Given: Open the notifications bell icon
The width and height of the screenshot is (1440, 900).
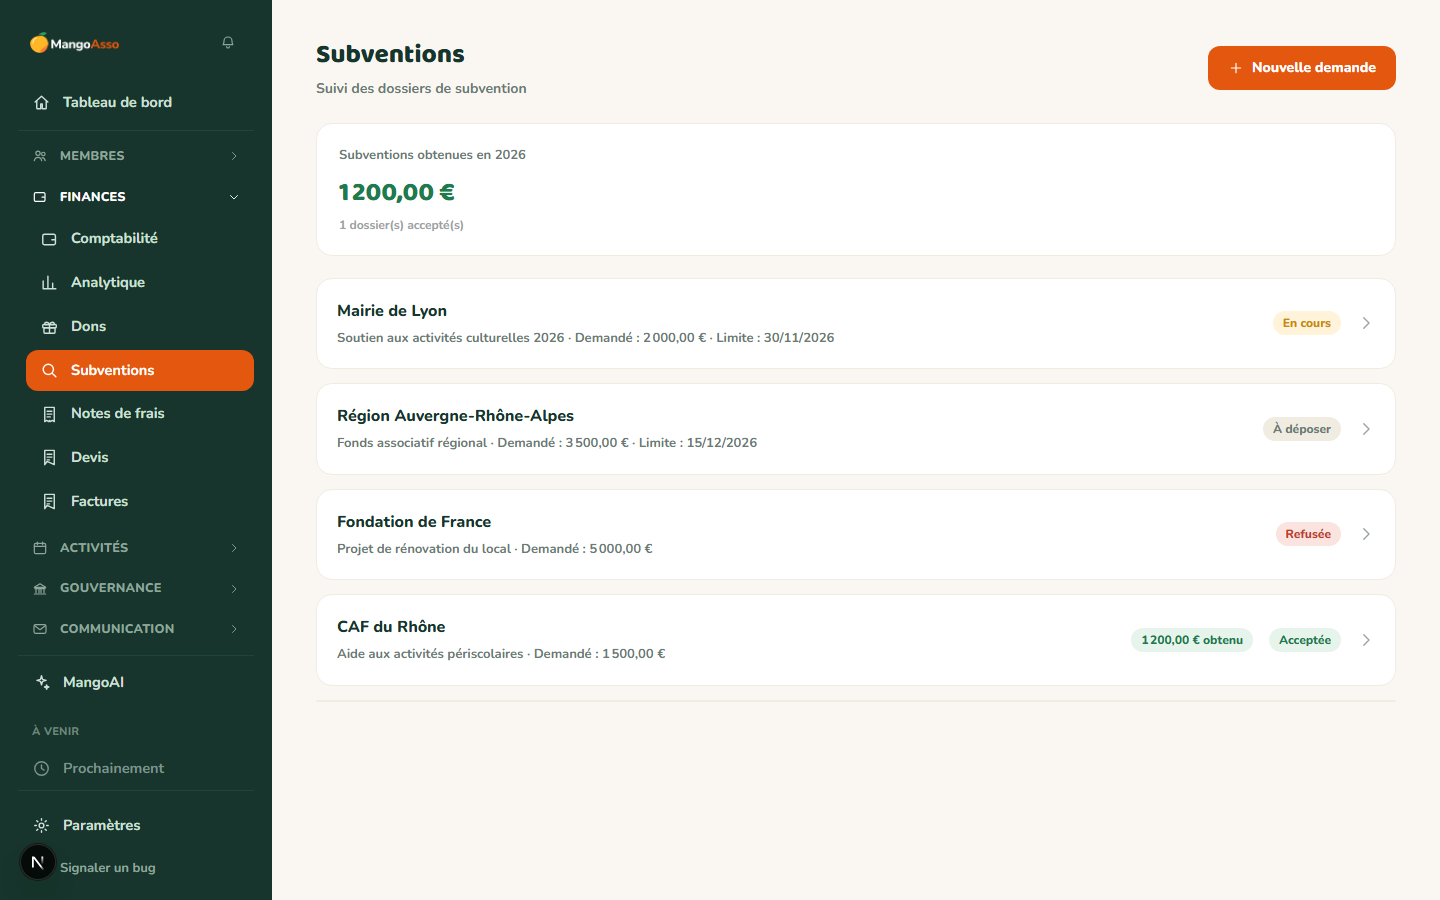Looking at the screenshot, I should coord(228,42).
